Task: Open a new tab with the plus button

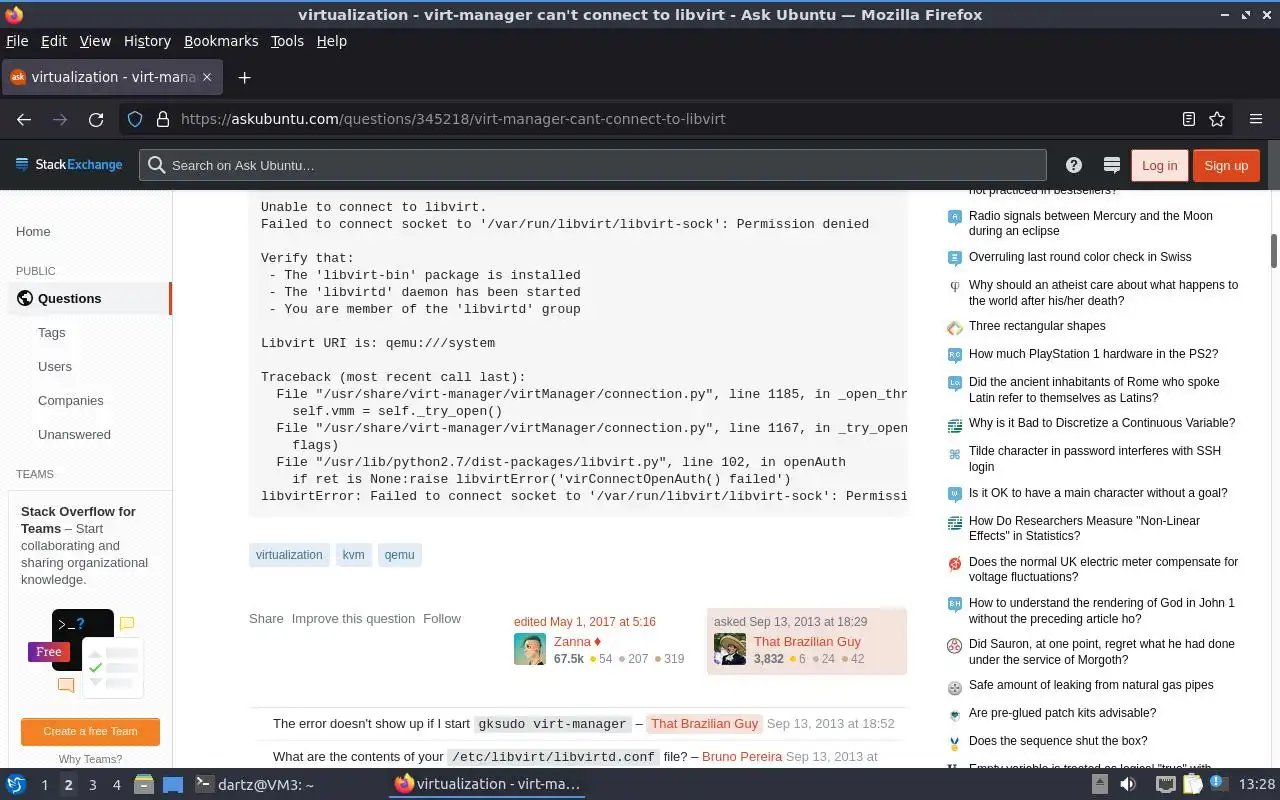Action: [244, 77]
